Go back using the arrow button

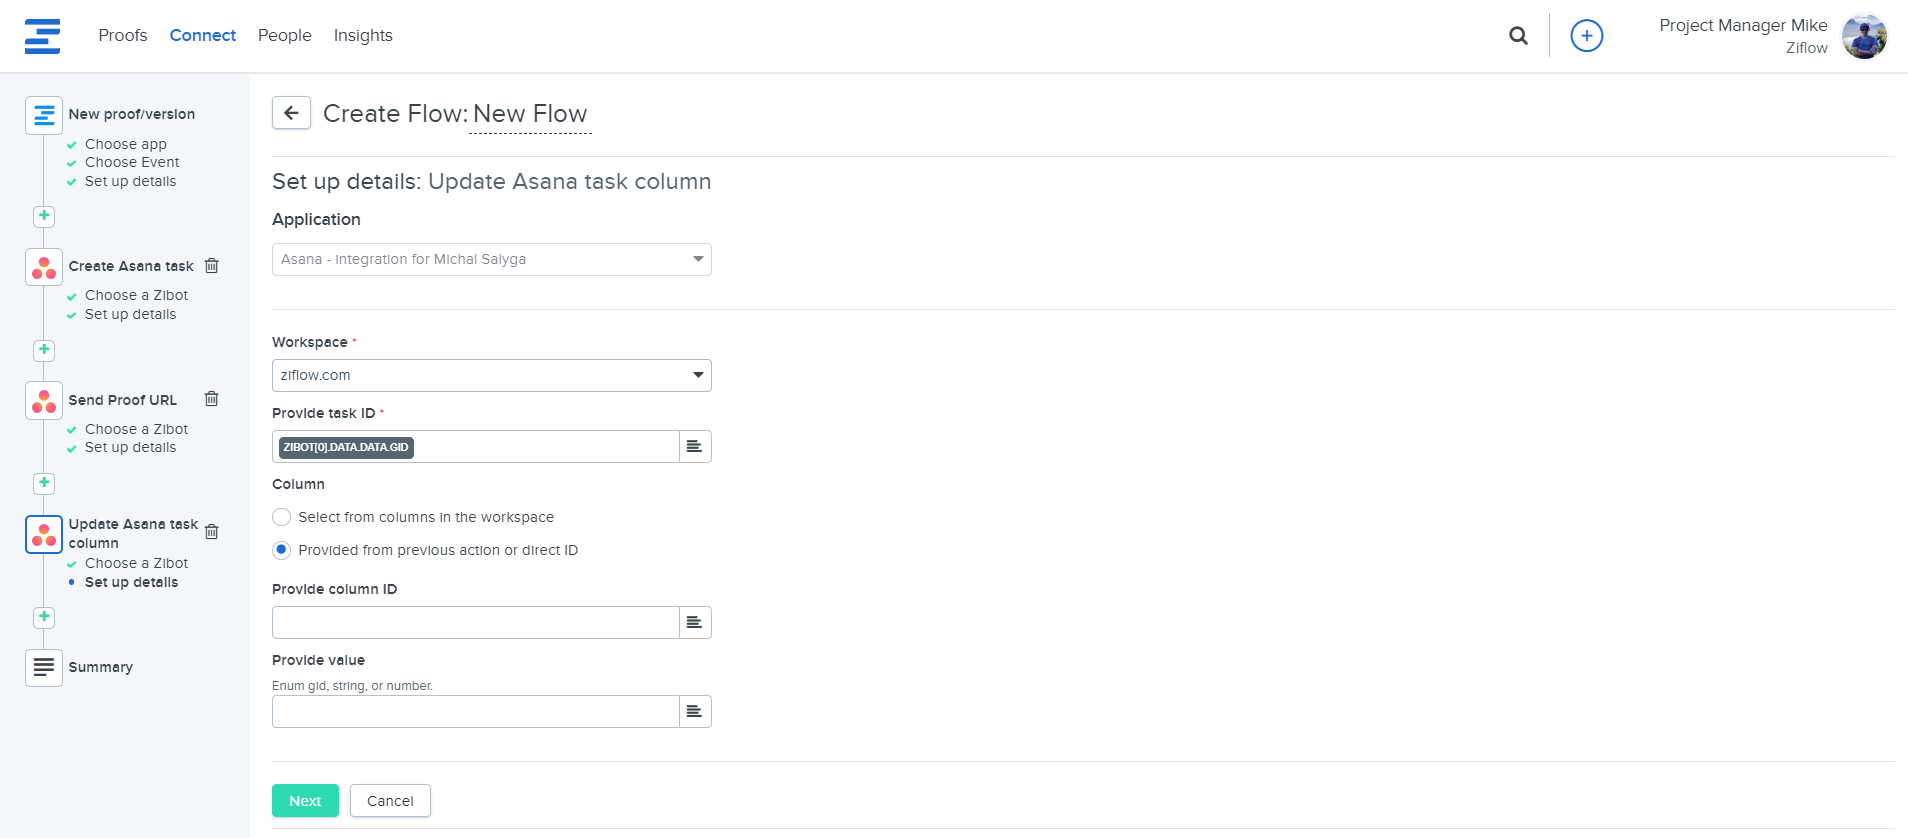click(291, 113)
